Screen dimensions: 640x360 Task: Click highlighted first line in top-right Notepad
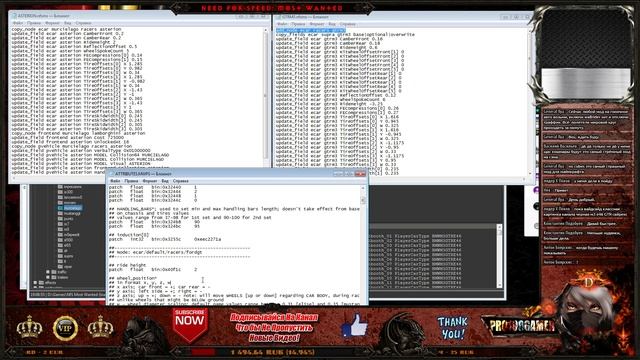[x=311, y=31]
